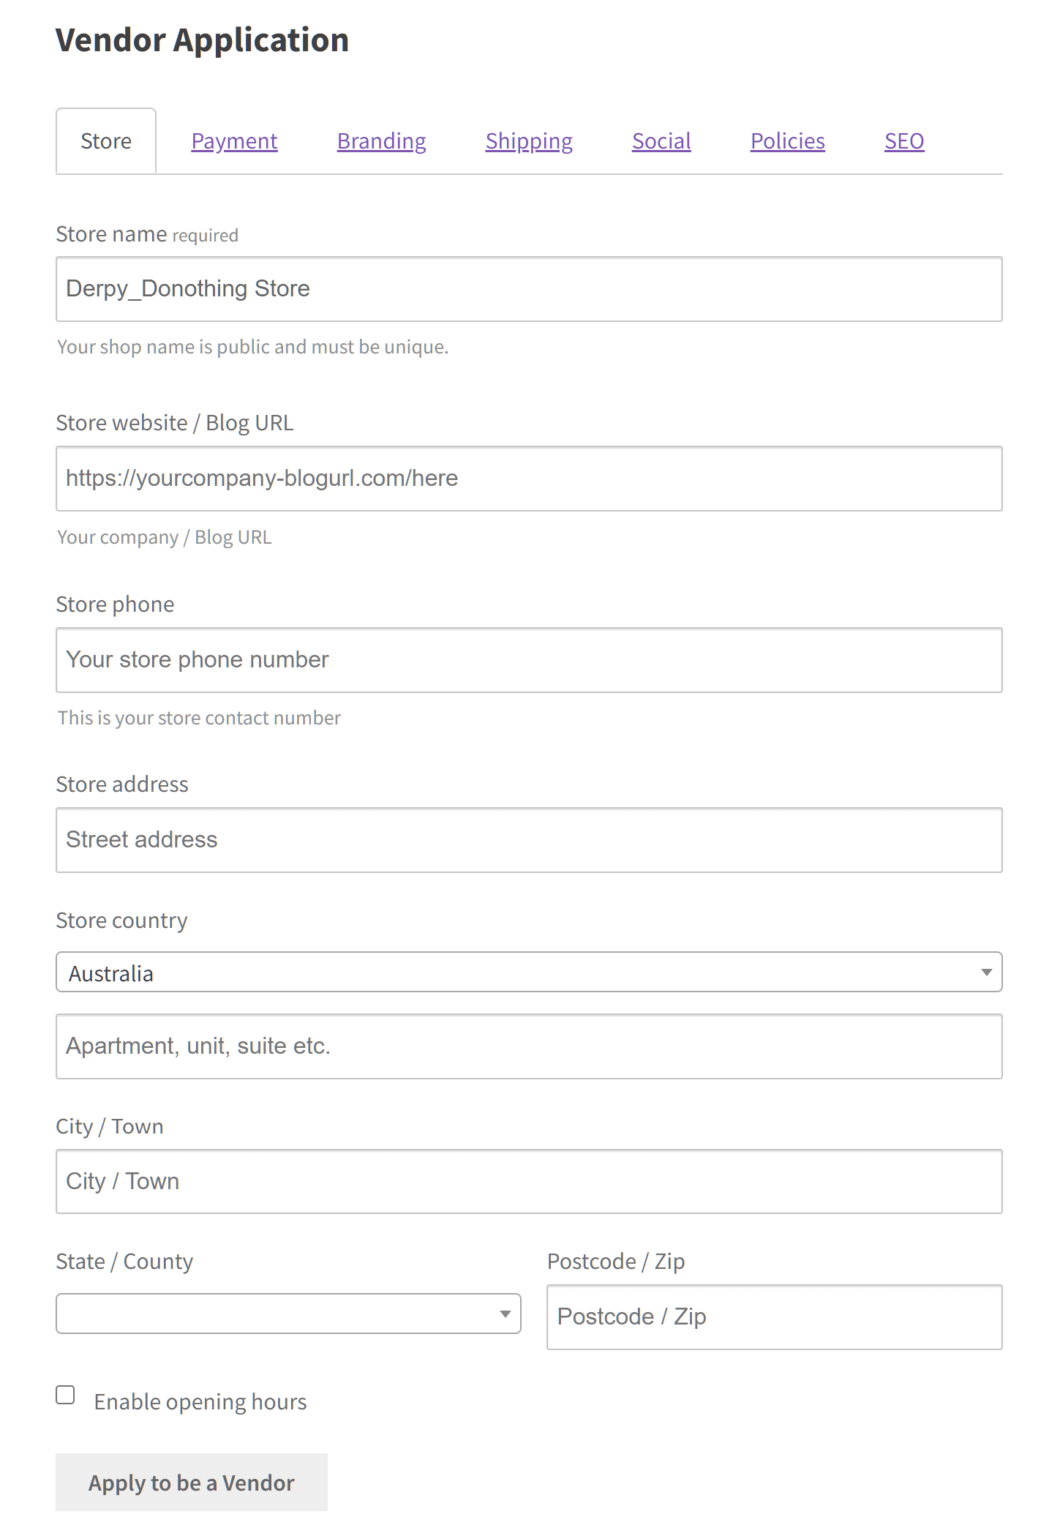This screenshot has width=1060, height=1536.
Task: Click the country dropdown arrow
Action: click(987, 971)
